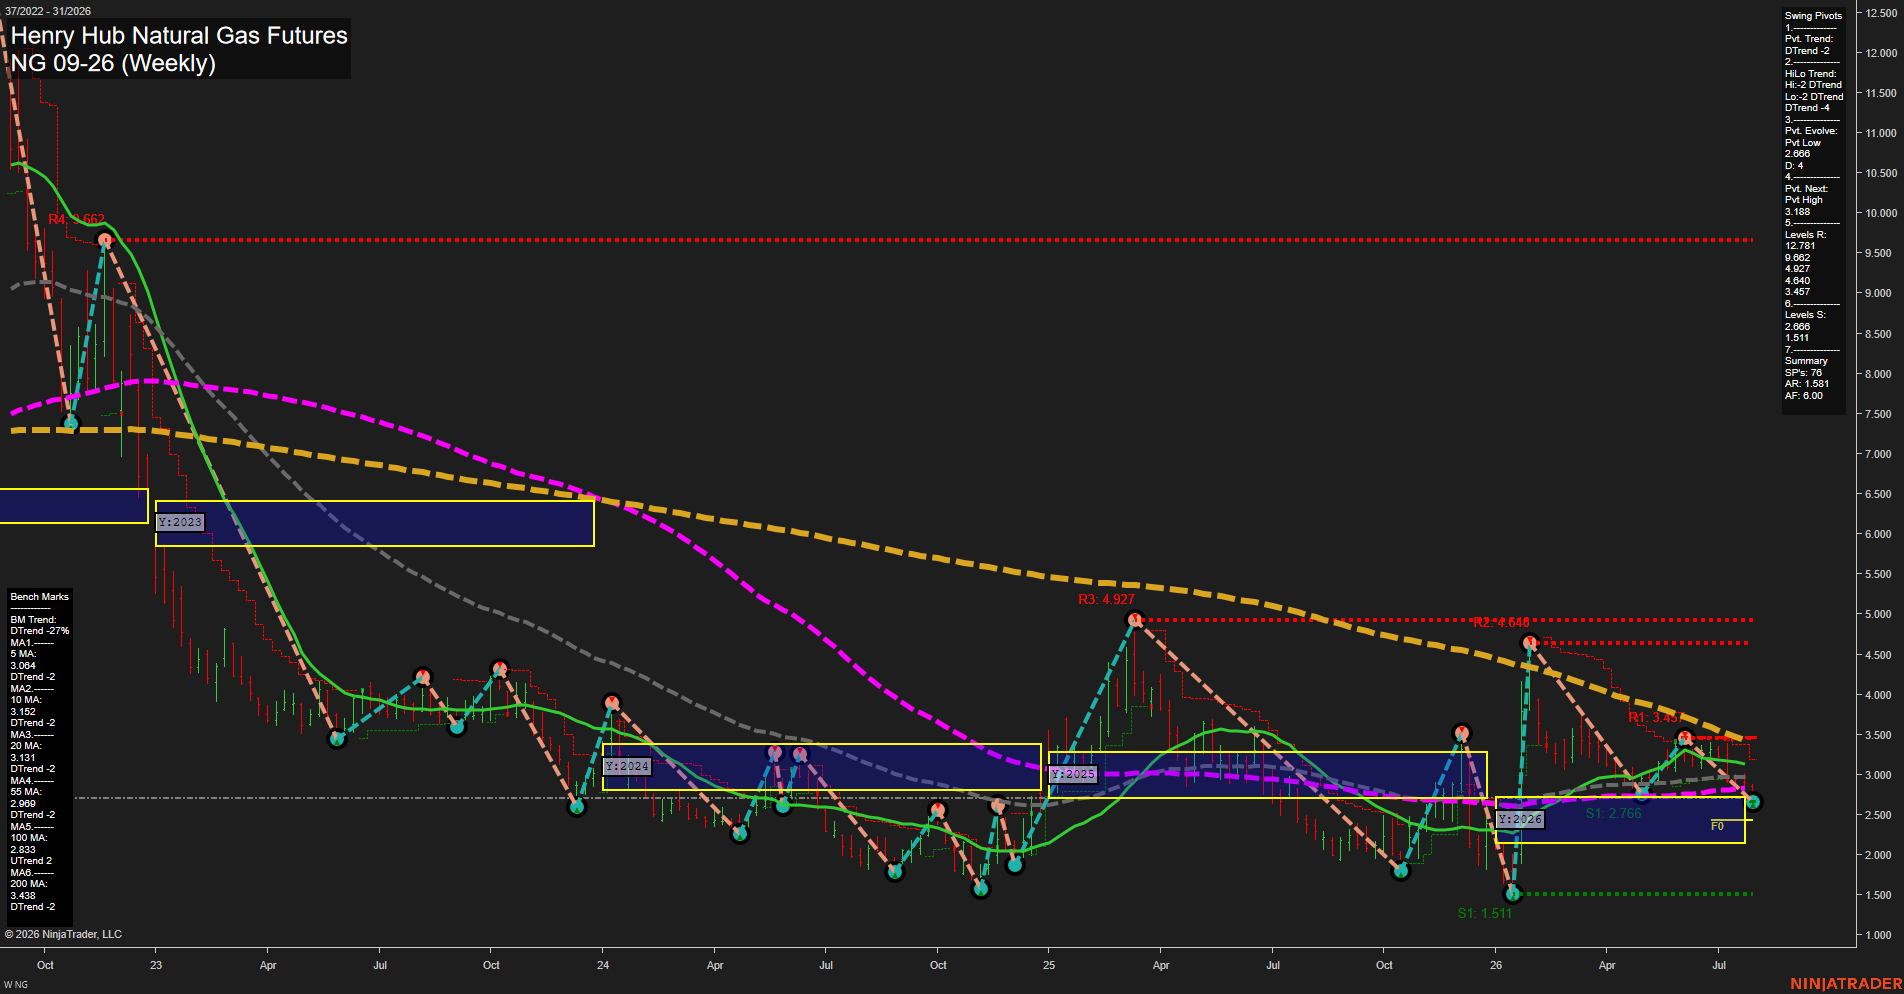Click the AR: 1.581 summary value
The height and width of the screenshot is (994, 1904).
click(x=1806, y=384)
